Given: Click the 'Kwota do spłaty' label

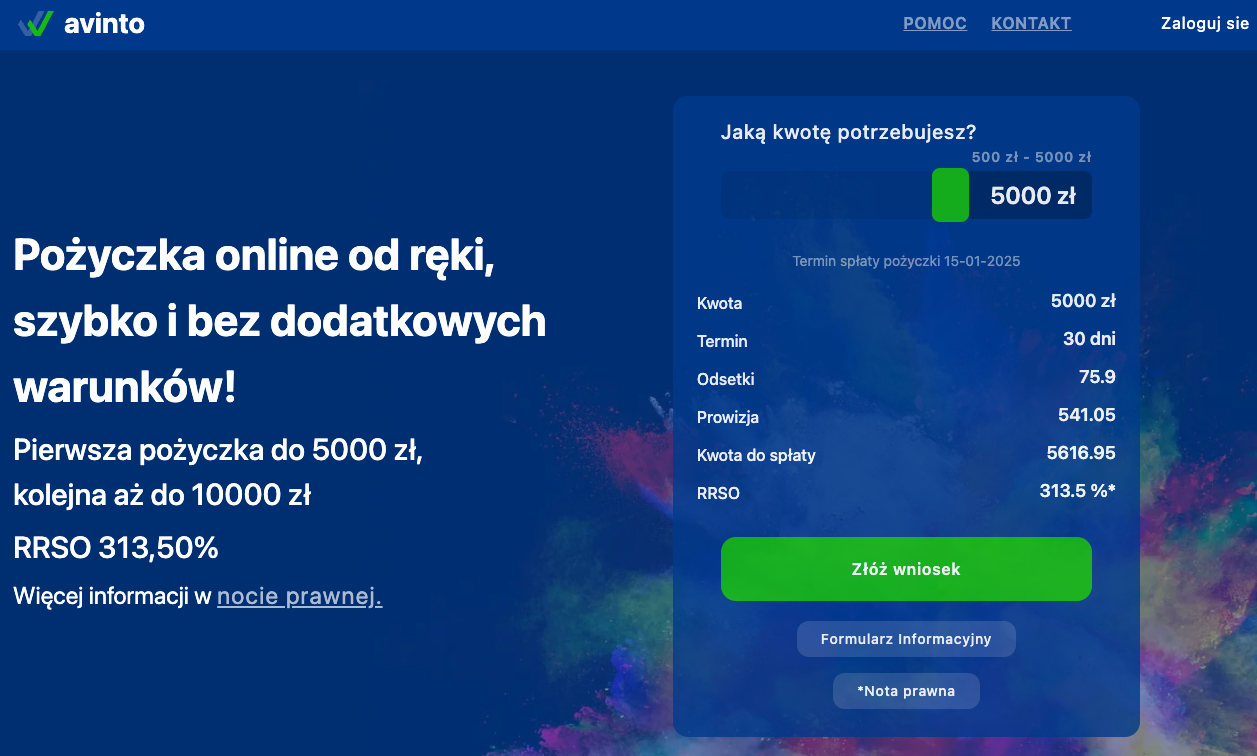Looking at the screenshot, I should click(756, 455).
